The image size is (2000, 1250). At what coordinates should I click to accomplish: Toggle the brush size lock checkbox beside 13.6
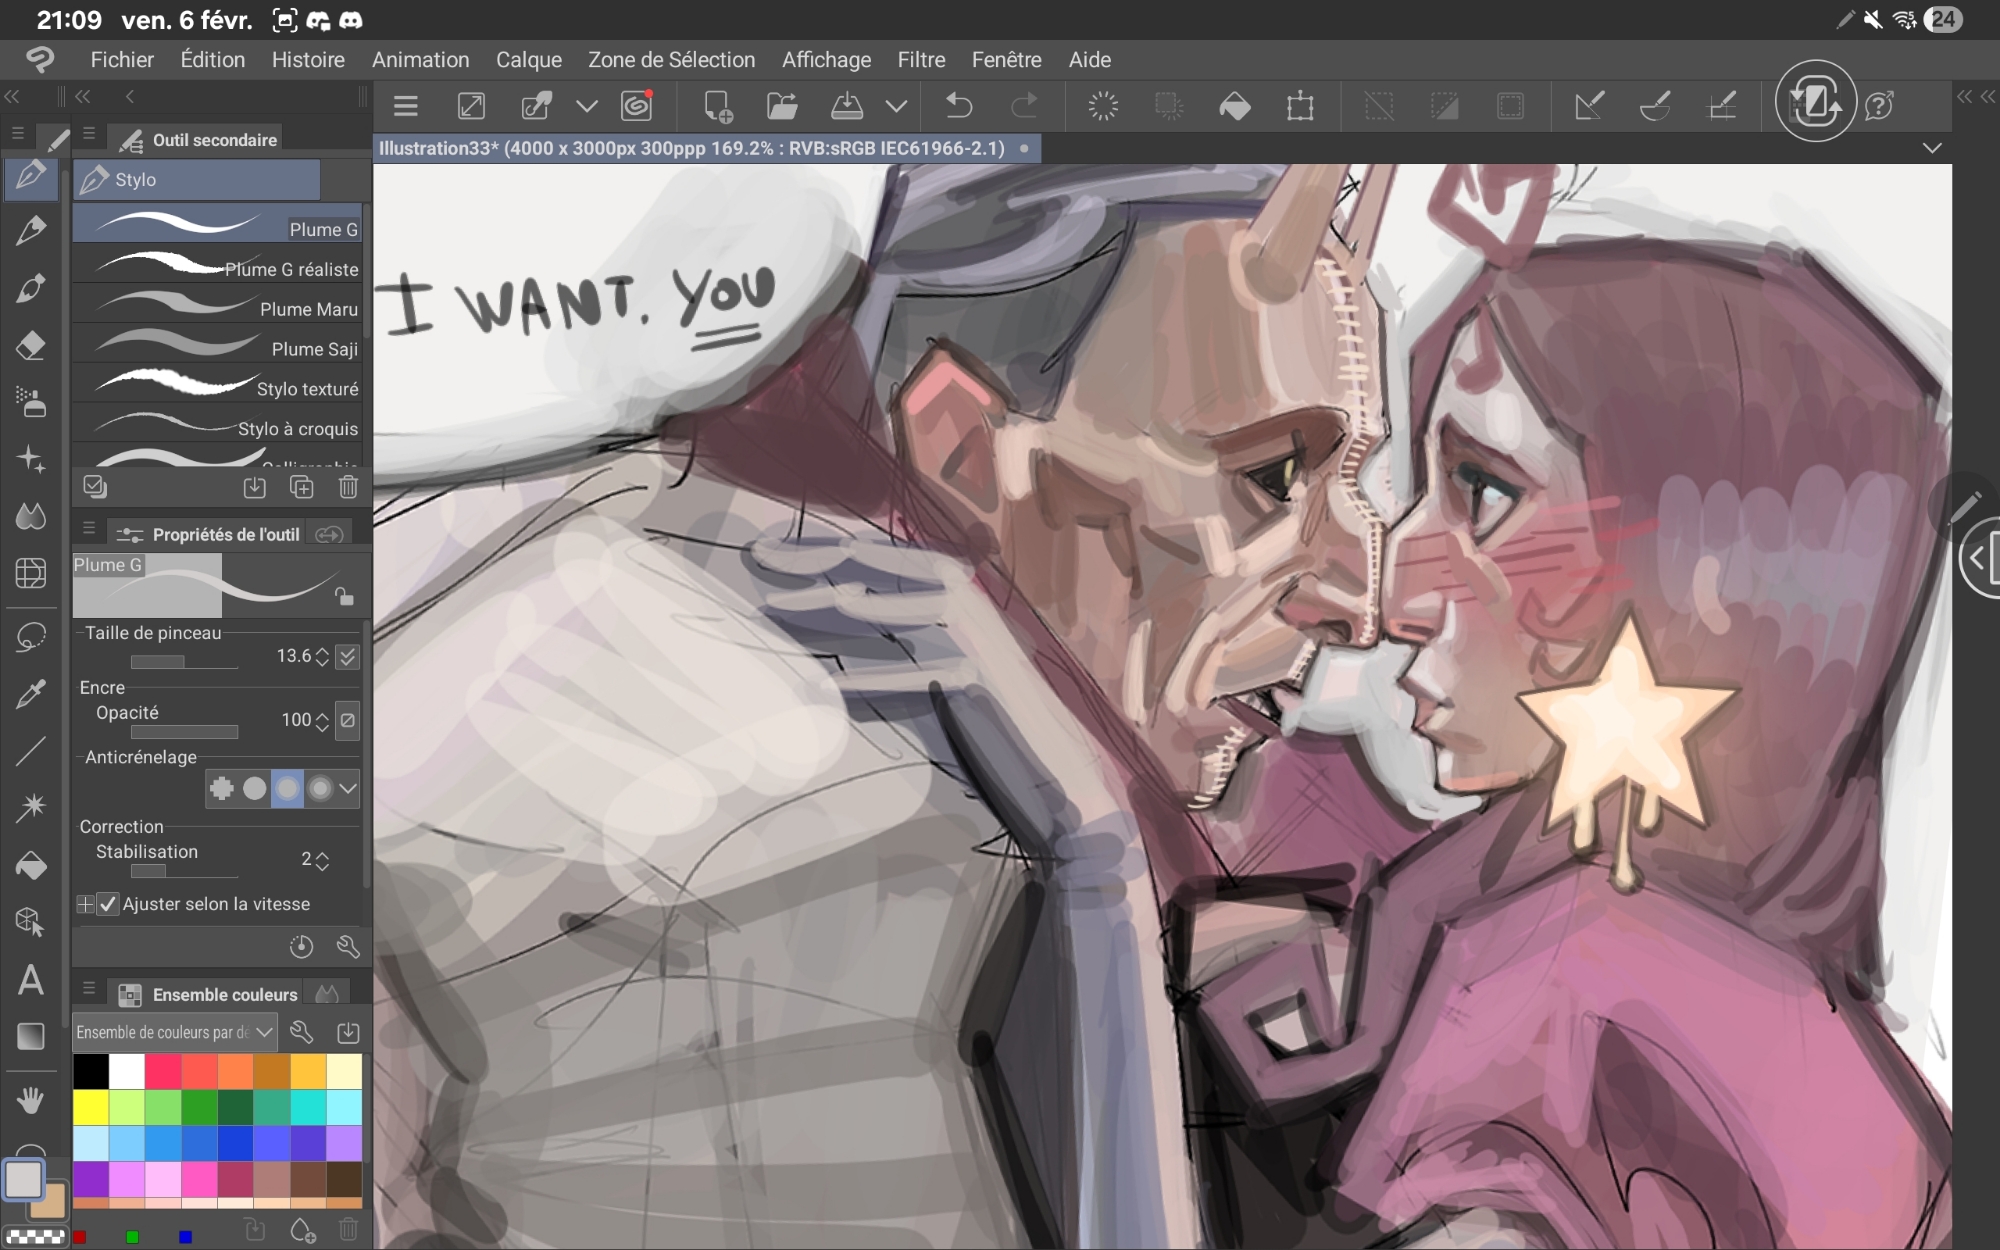347,657
